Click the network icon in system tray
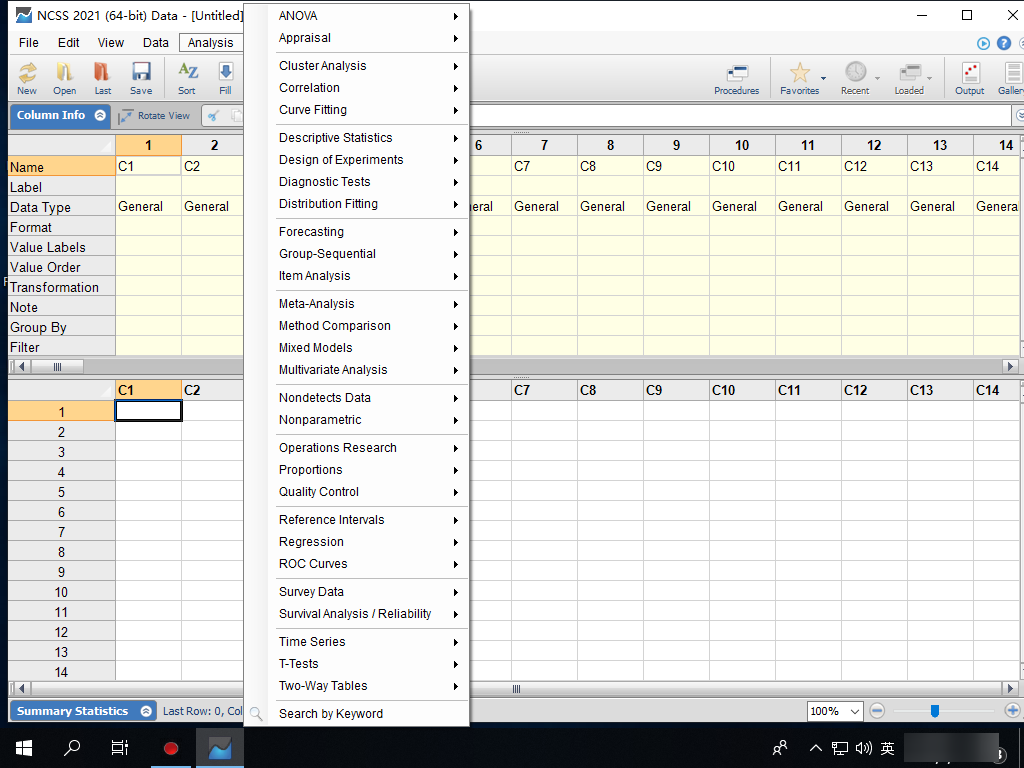This screenshot has height=768, width=1024. tap(840, 748)
